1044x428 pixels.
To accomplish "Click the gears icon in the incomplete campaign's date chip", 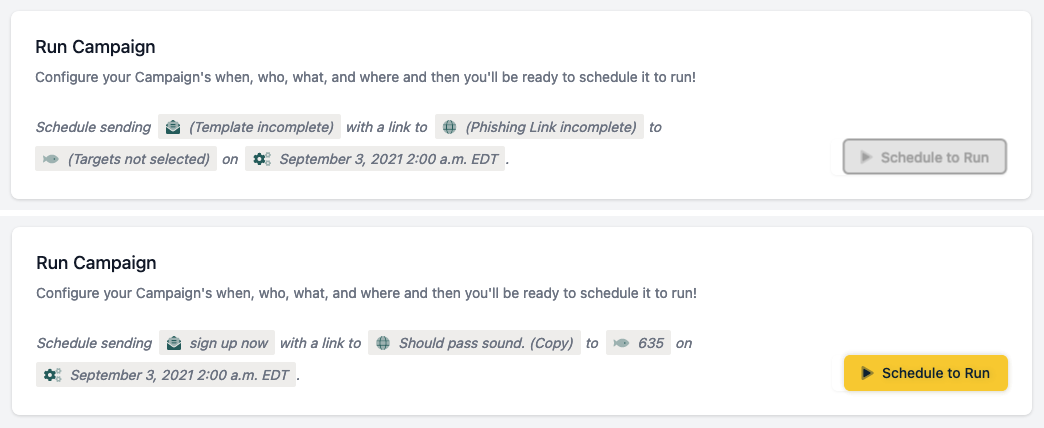I will coord(262,158).
